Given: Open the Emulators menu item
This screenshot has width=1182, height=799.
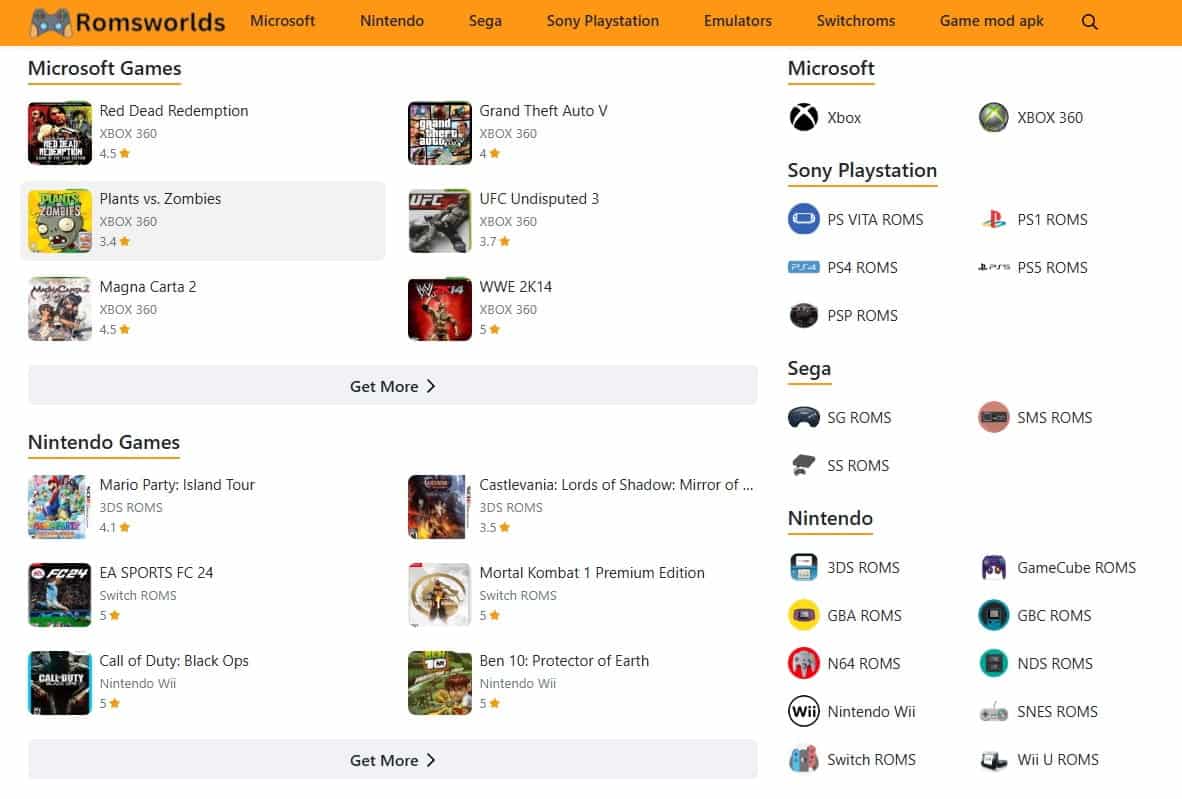Looking at the screenshot, I should pos(737,21).
